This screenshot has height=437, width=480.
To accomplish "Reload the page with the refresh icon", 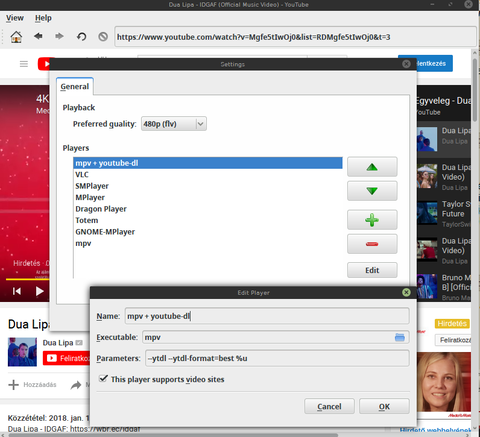I will click(81, 36).
